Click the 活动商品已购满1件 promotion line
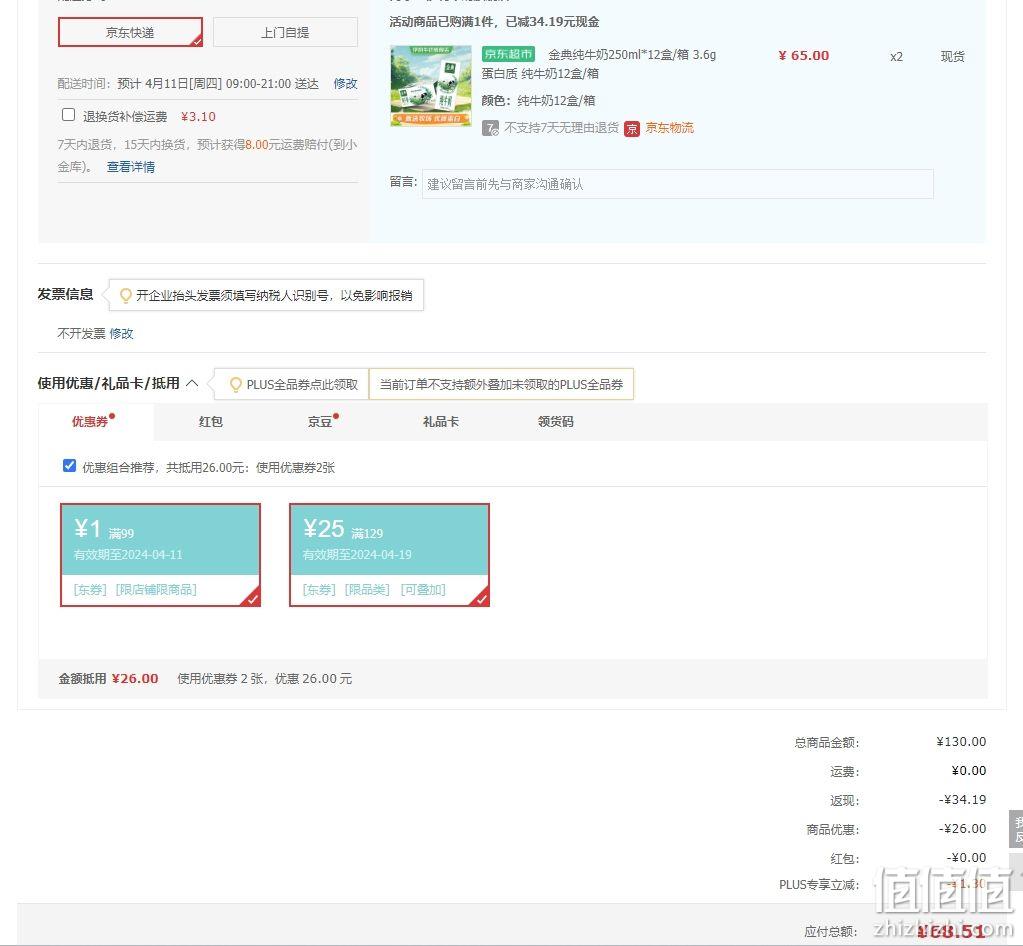The width and height of the screenshot is (1023, 946). [494, 22]
